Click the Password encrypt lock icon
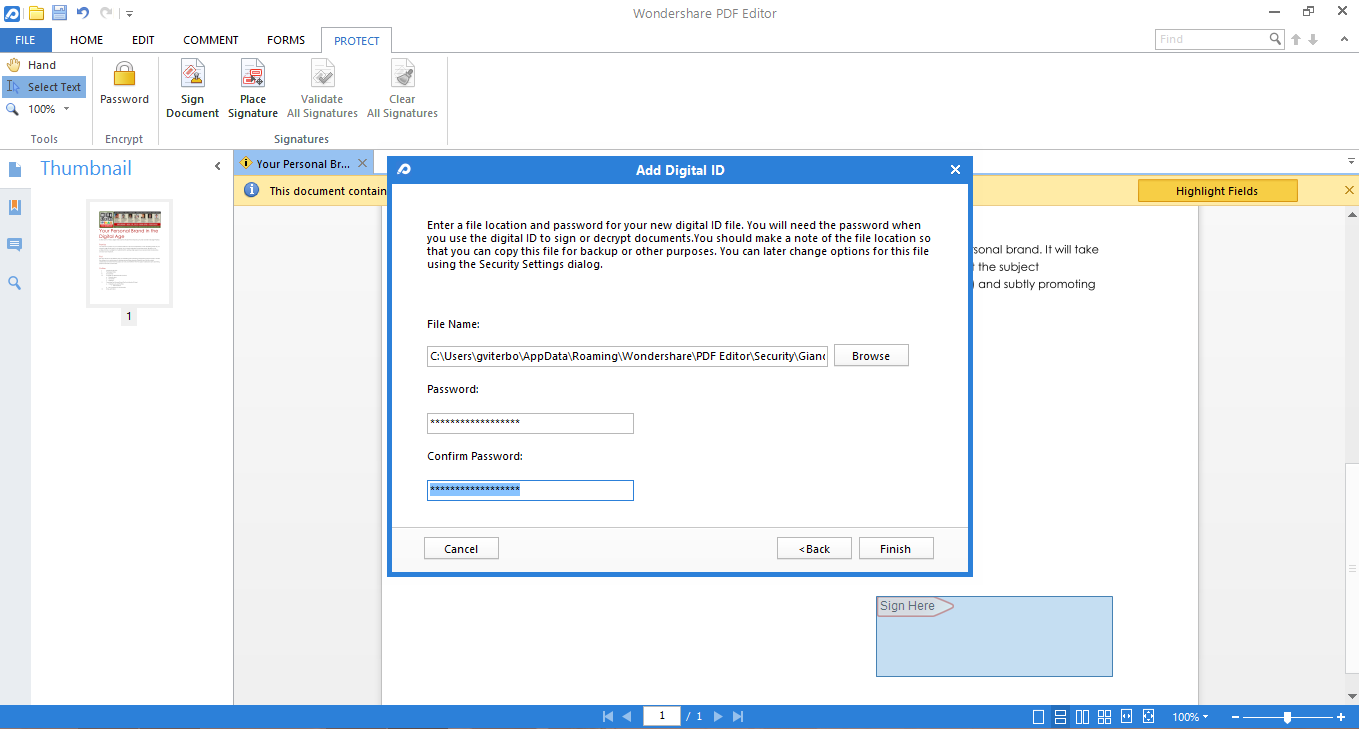 (x=124, y=76)
